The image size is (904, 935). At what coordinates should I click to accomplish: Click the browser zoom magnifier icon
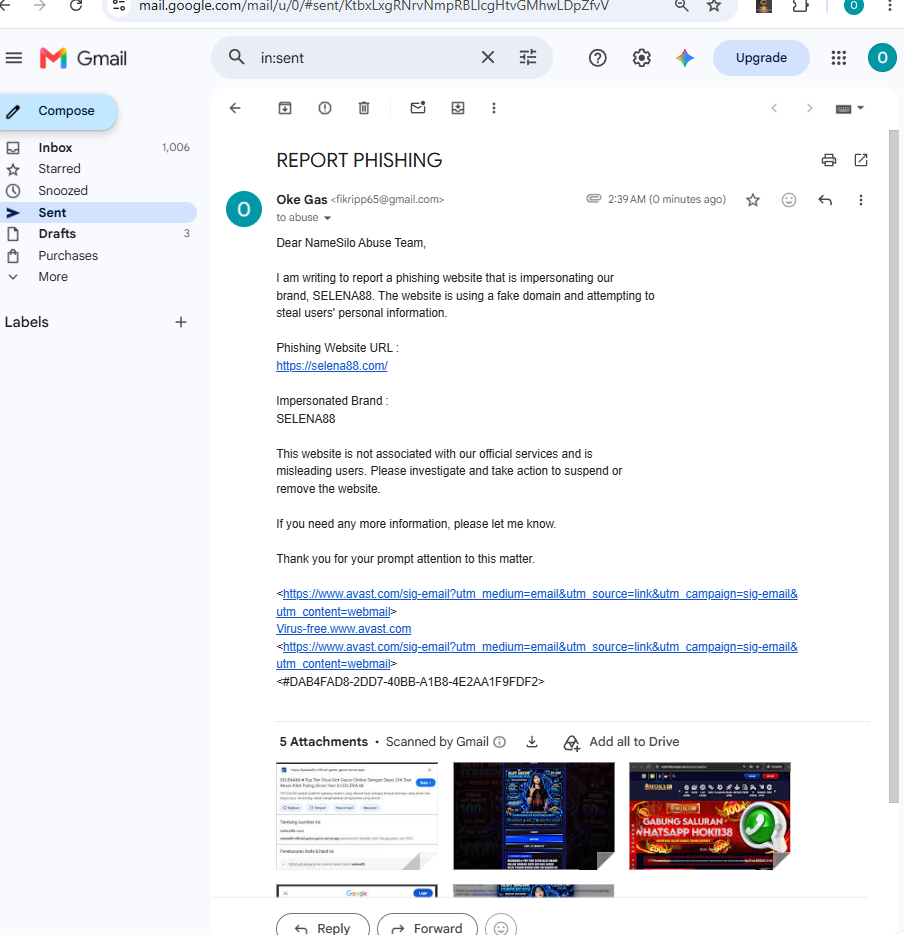[682, 6]
